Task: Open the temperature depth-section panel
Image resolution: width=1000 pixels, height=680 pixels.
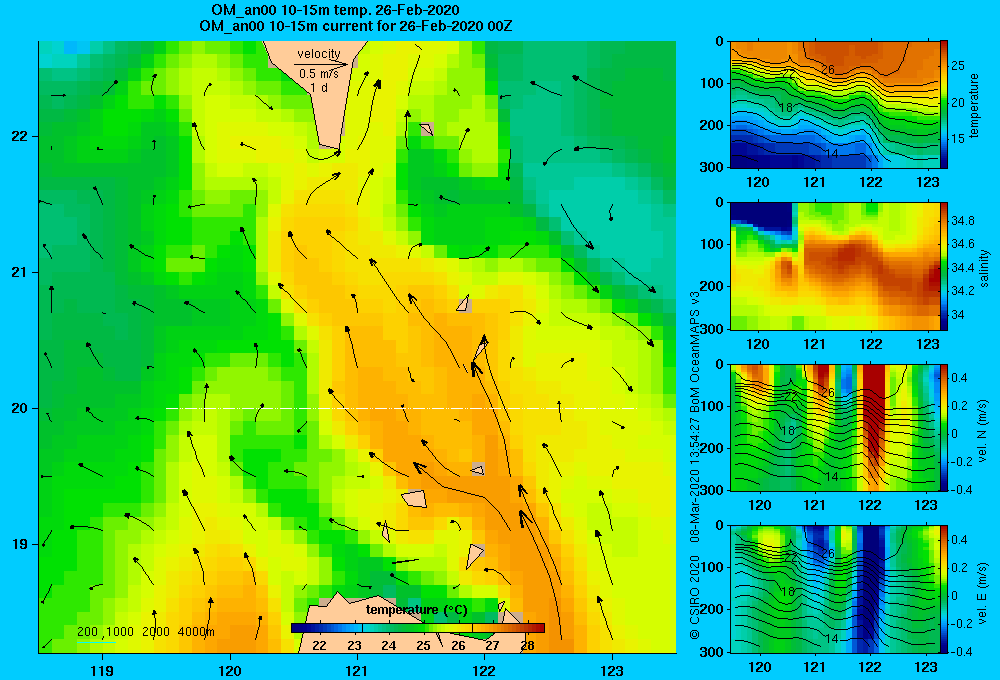Action: (x=834, y=105)
